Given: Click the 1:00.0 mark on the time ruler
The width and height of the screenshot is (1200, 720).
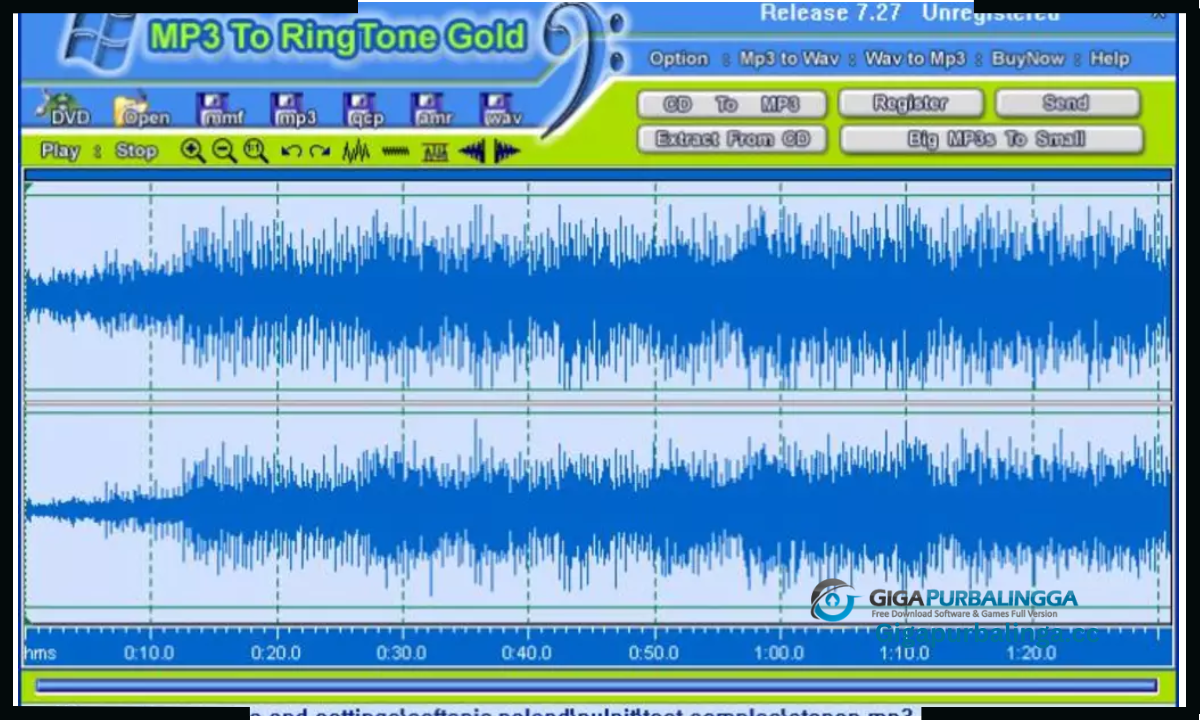Looking at the screenshot, I should click(x=779, y=653).
